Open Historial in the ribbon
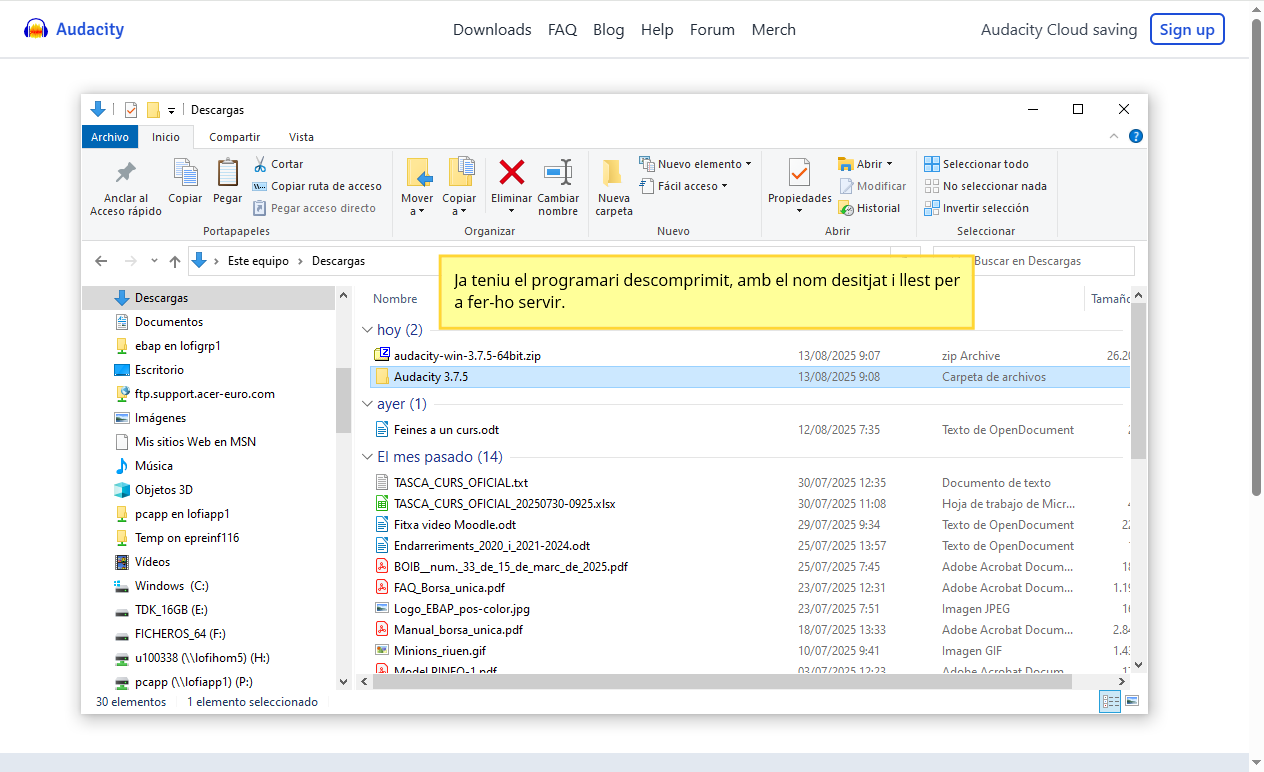This screenshot has height=772, width=1264. 870,208
